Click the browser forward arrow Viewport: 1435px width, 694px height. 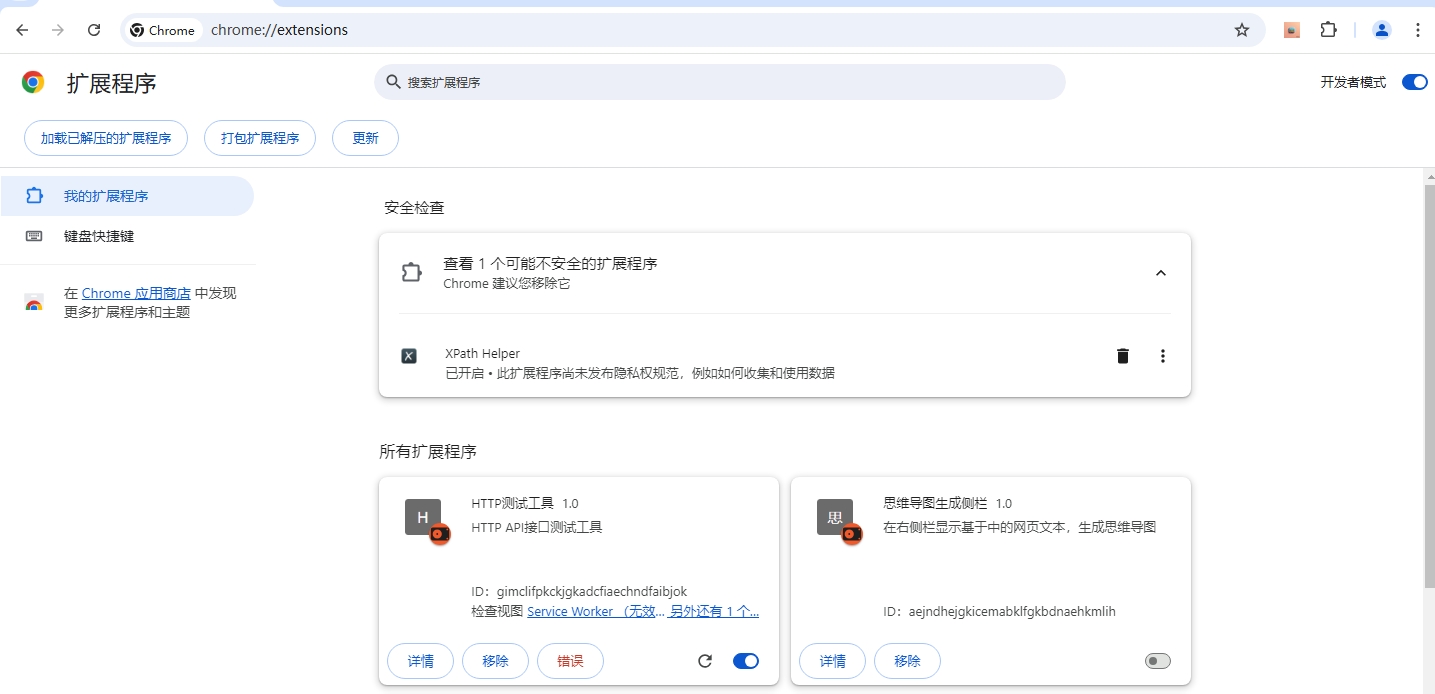pos(58,30)
